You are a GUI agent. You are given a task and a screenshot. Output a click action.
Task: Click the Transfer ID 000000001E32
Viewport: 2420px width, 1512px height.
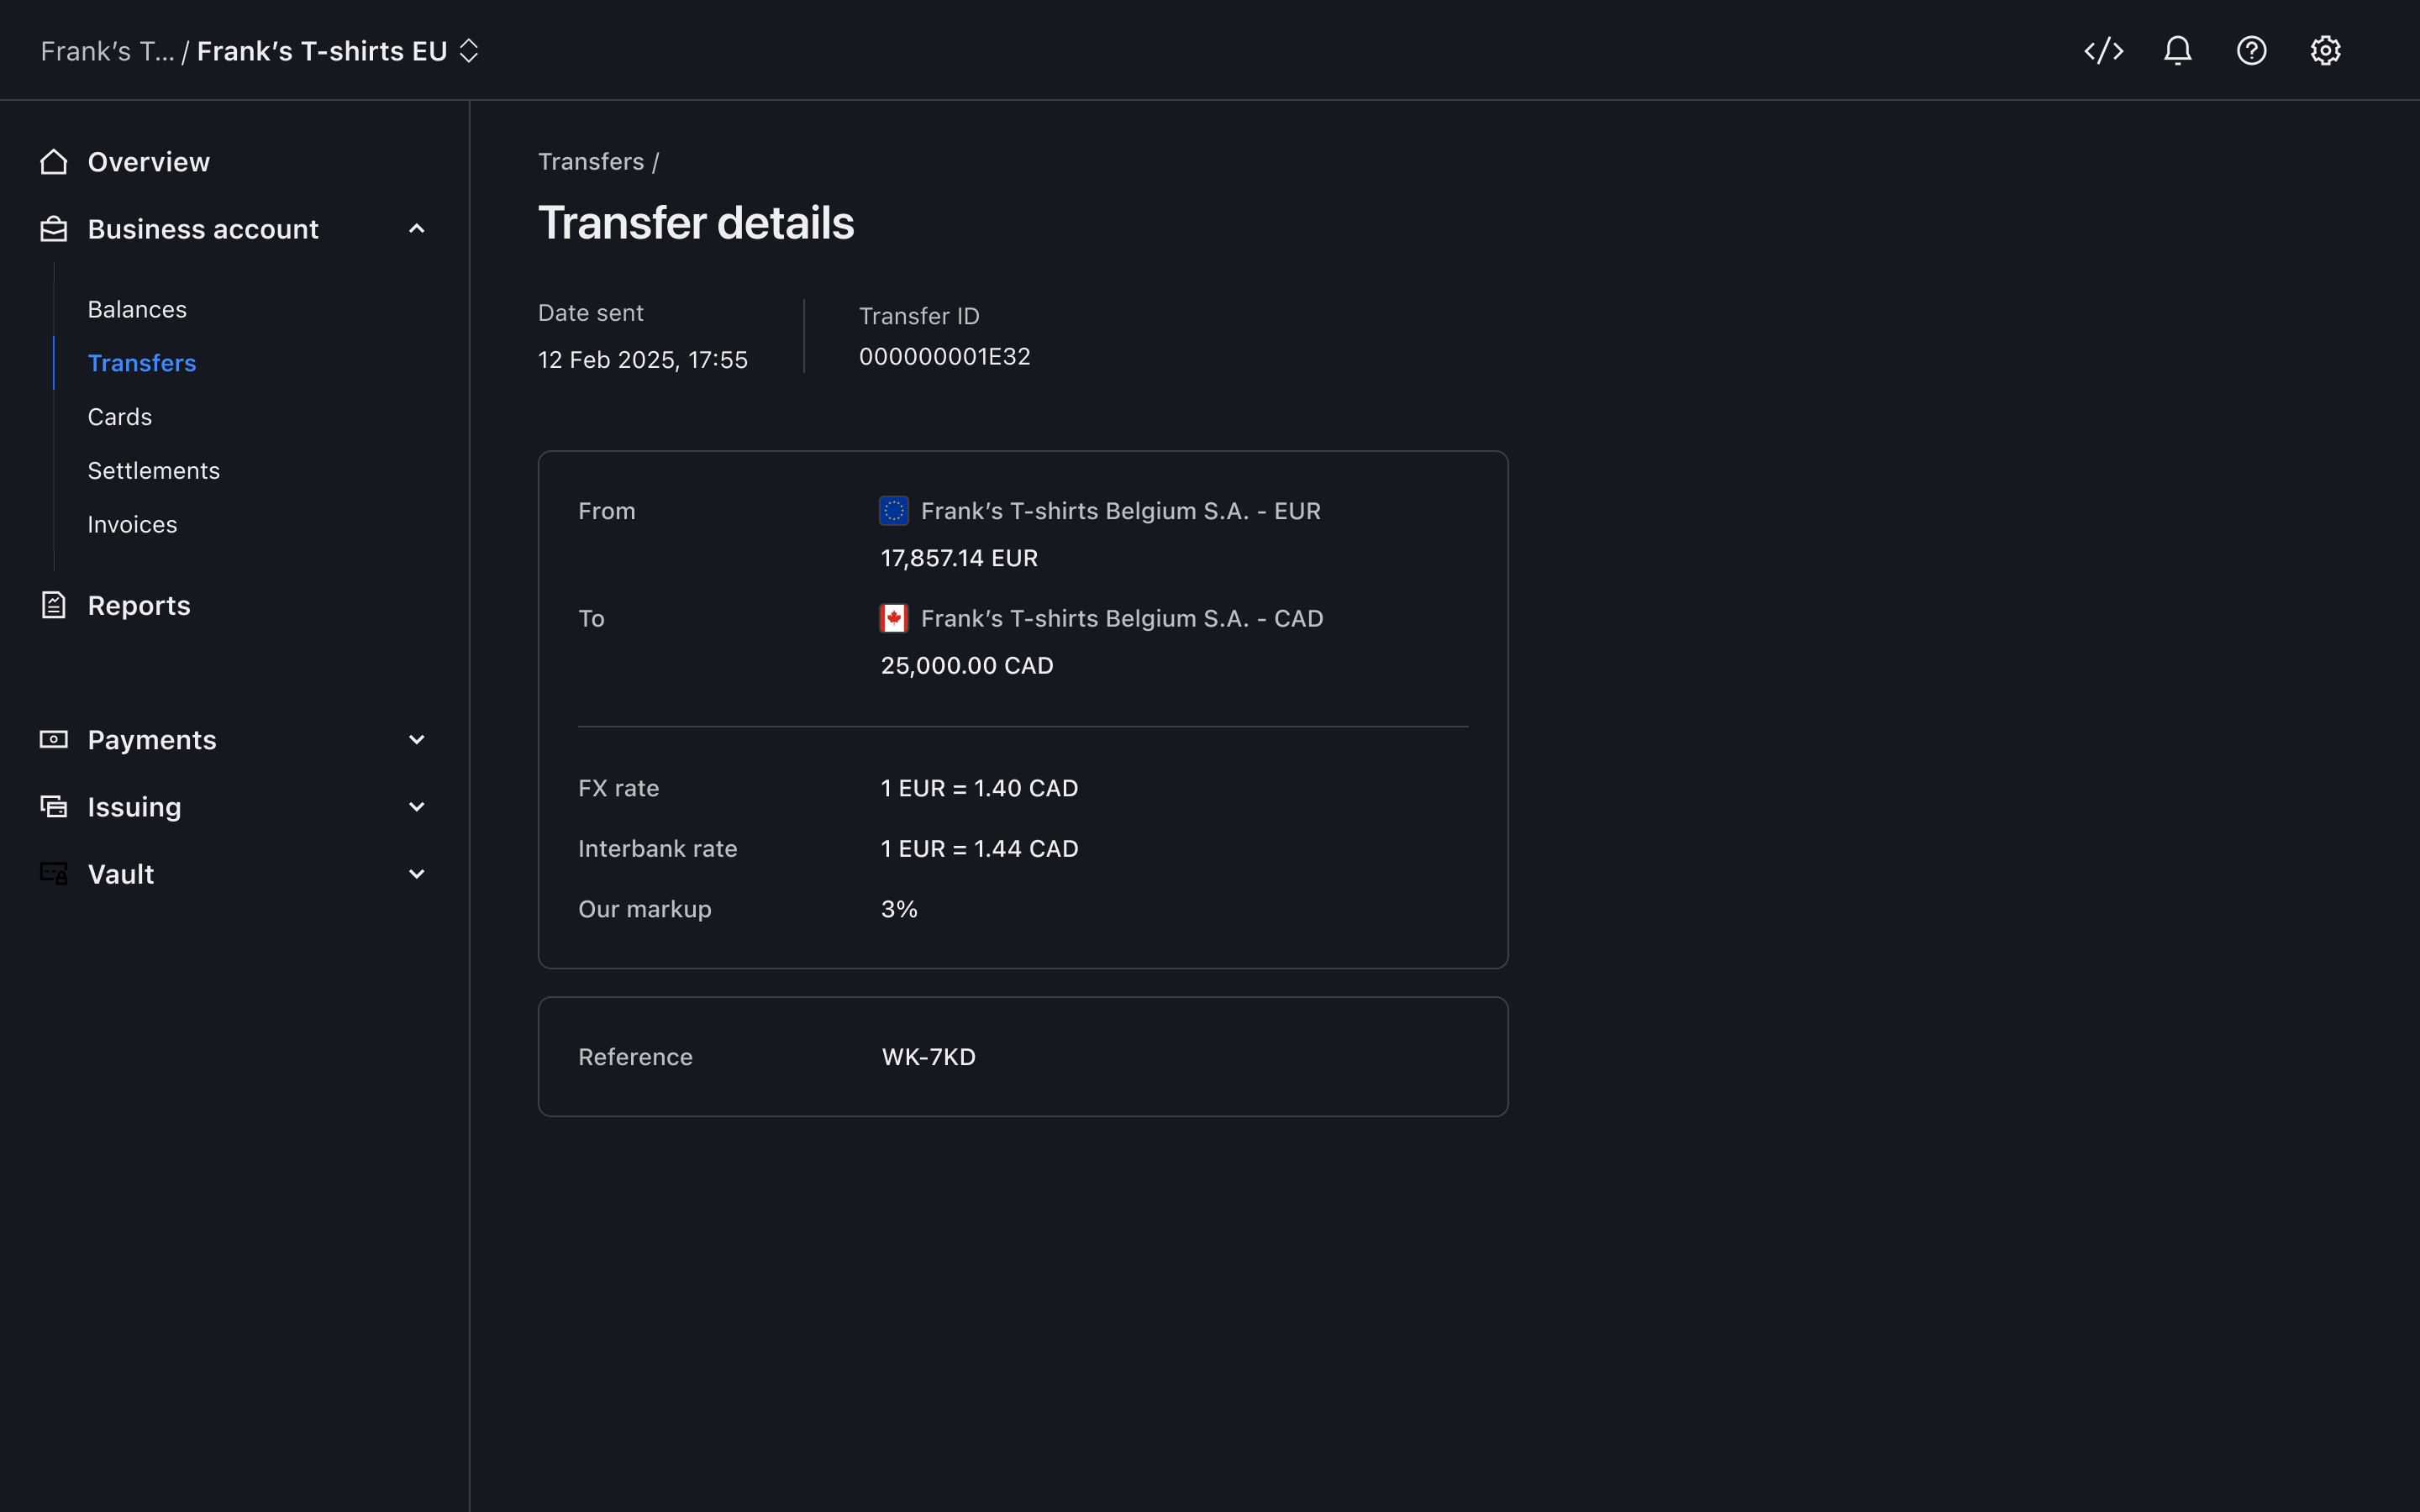point(945,357)
